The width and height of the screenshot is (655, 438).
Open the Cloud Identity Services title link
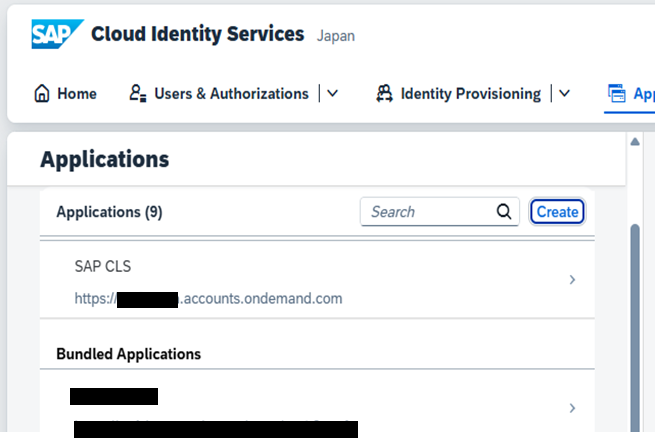197,34
